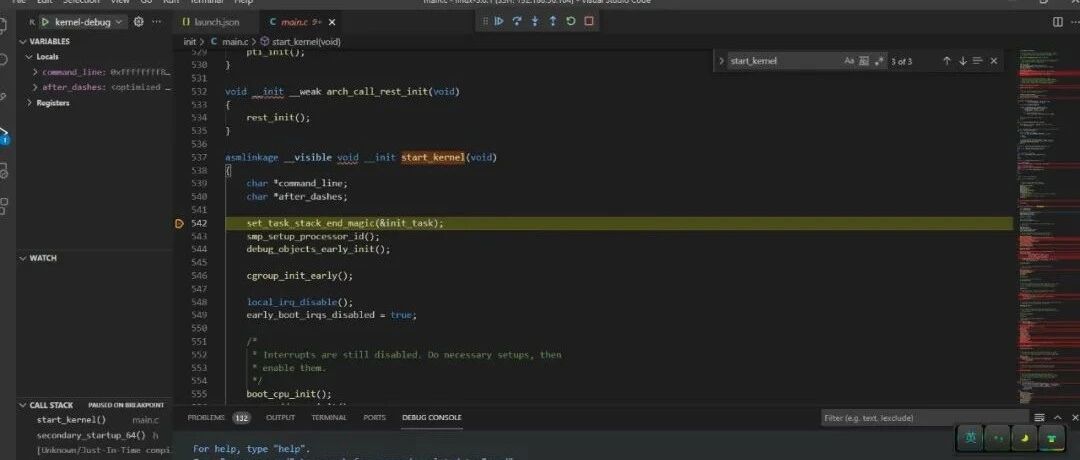This screenshot has height=460, width=1080.
Task: Select the Unknown/Just-In-Time stack frame
Action: click(95, 450)
